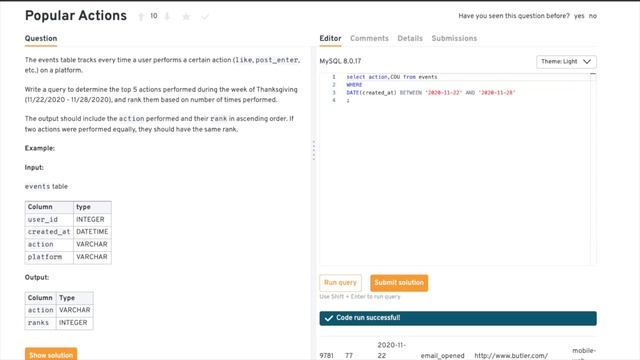Click line 1 select statement

391,77
